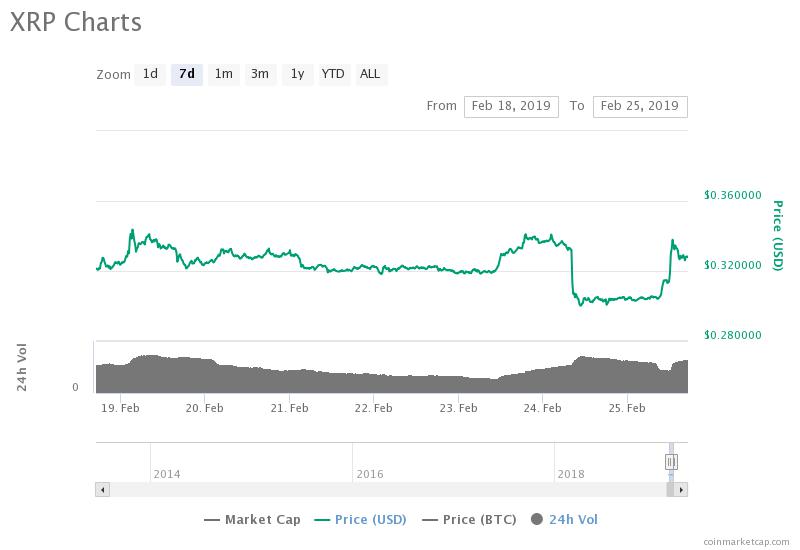Select the 7d zoom range
800x550 pixels.
(x=187, y=74)
